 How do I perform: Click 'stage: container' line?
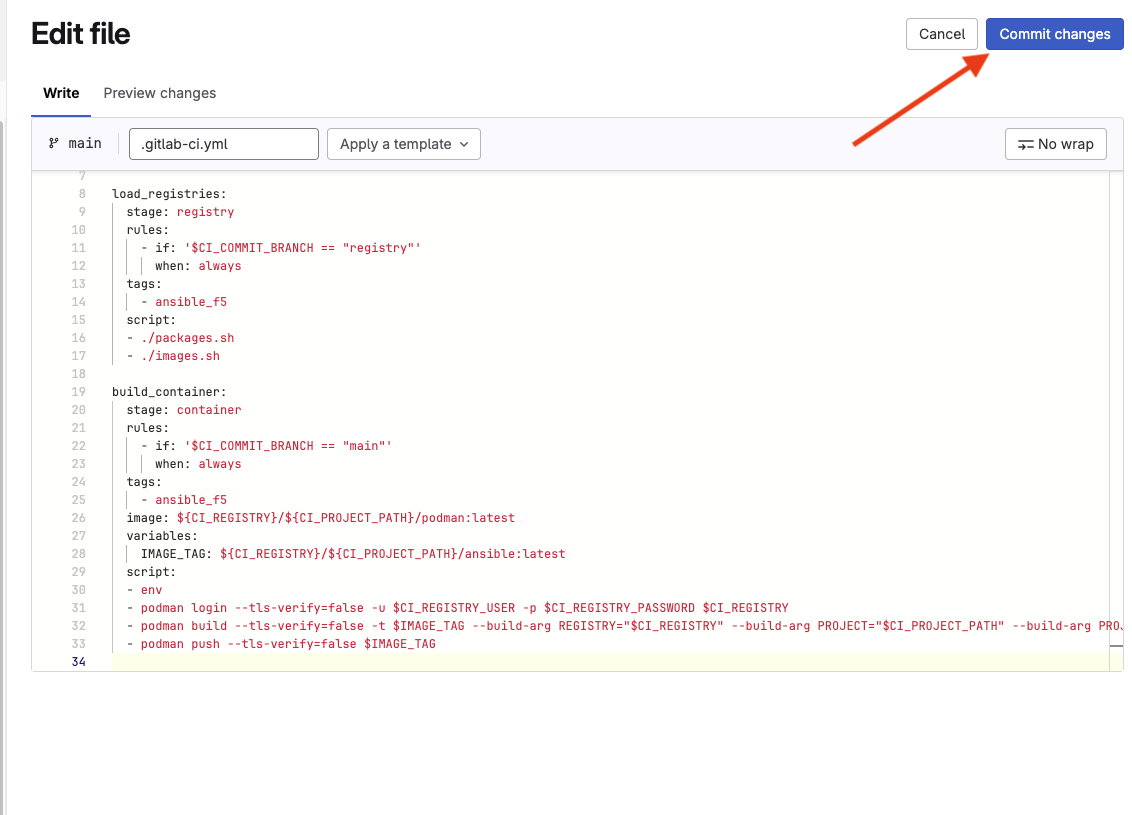coord(184,409)
